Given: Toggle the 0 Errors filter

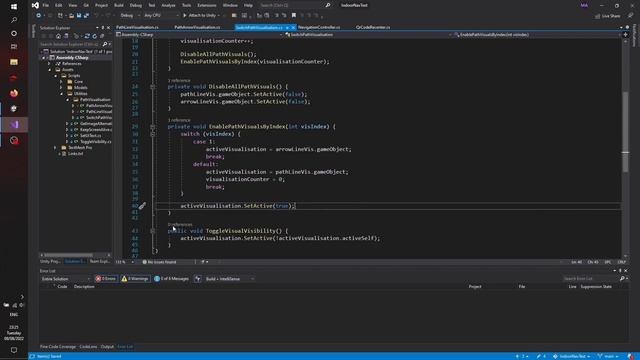Looking at the screenshot, I should [x=106, y=279].
